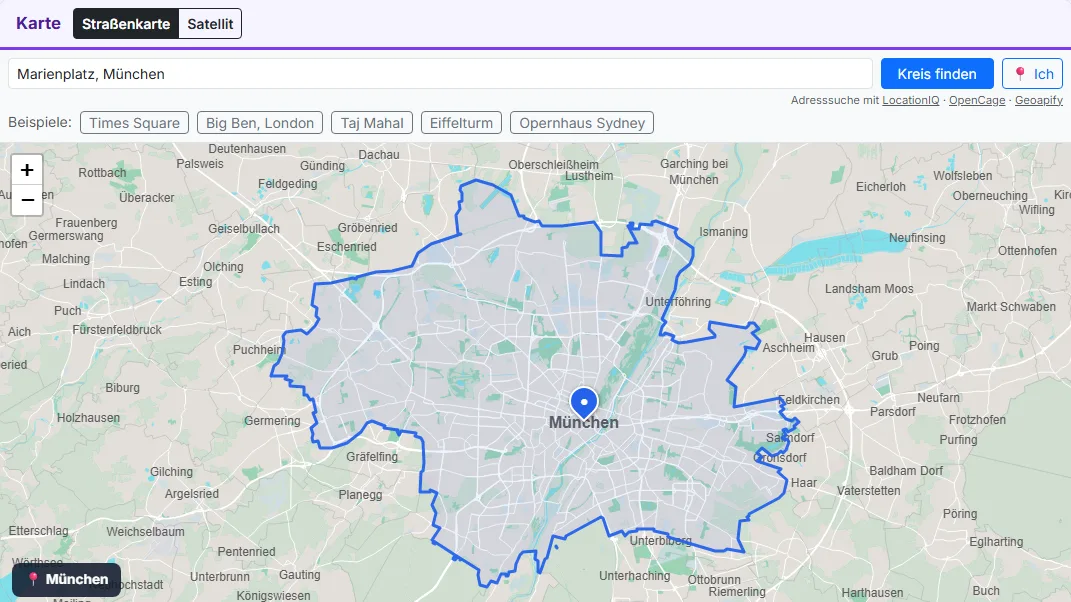Click the Unterhaching map label
Image resolution: width=1071 pixels, height=602 pixels.
pyautogui.click(x=635, y=576)
